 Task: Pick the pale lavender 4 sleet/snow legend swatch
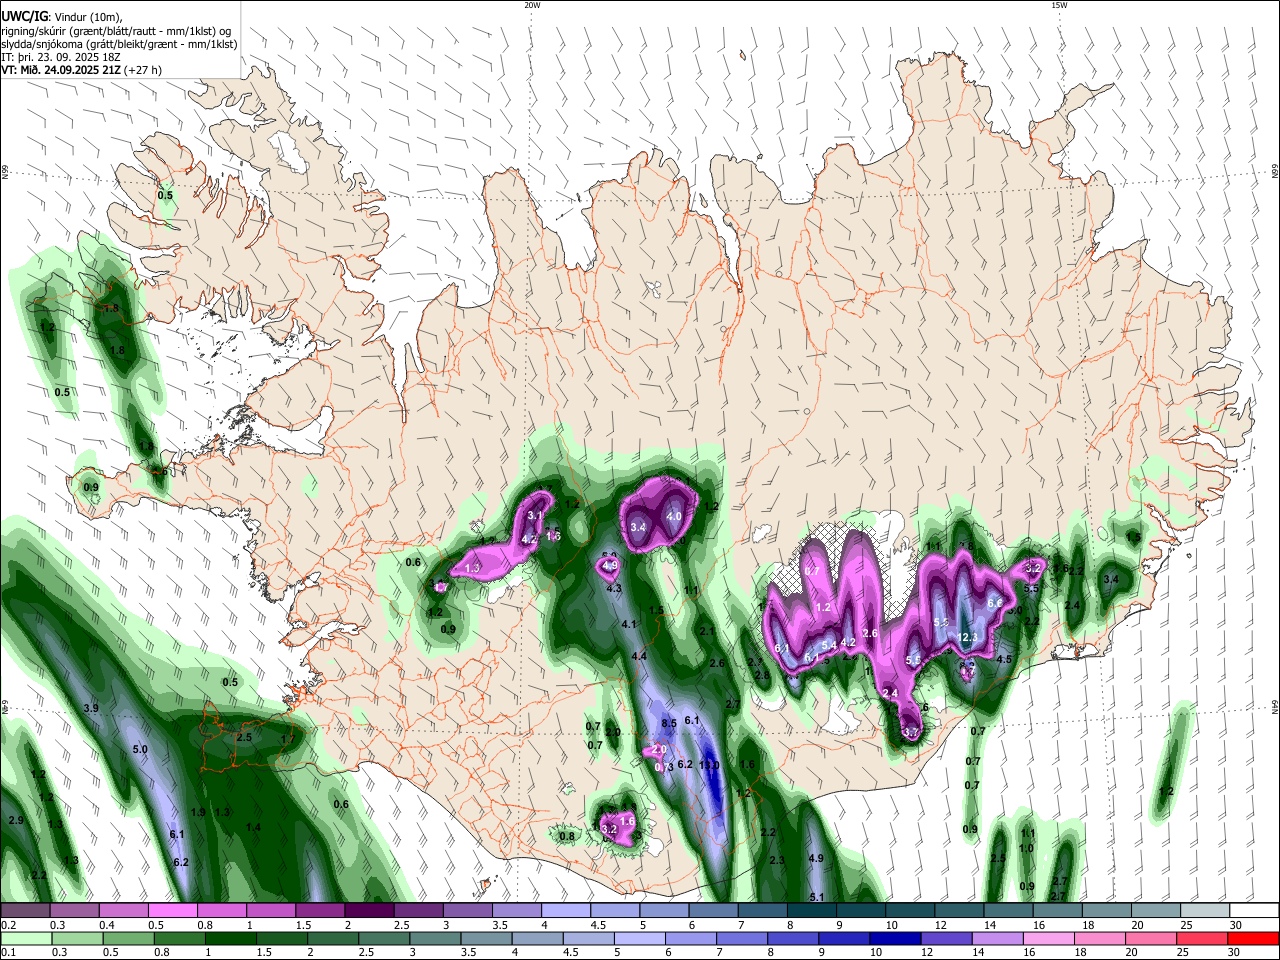point(568,910)
